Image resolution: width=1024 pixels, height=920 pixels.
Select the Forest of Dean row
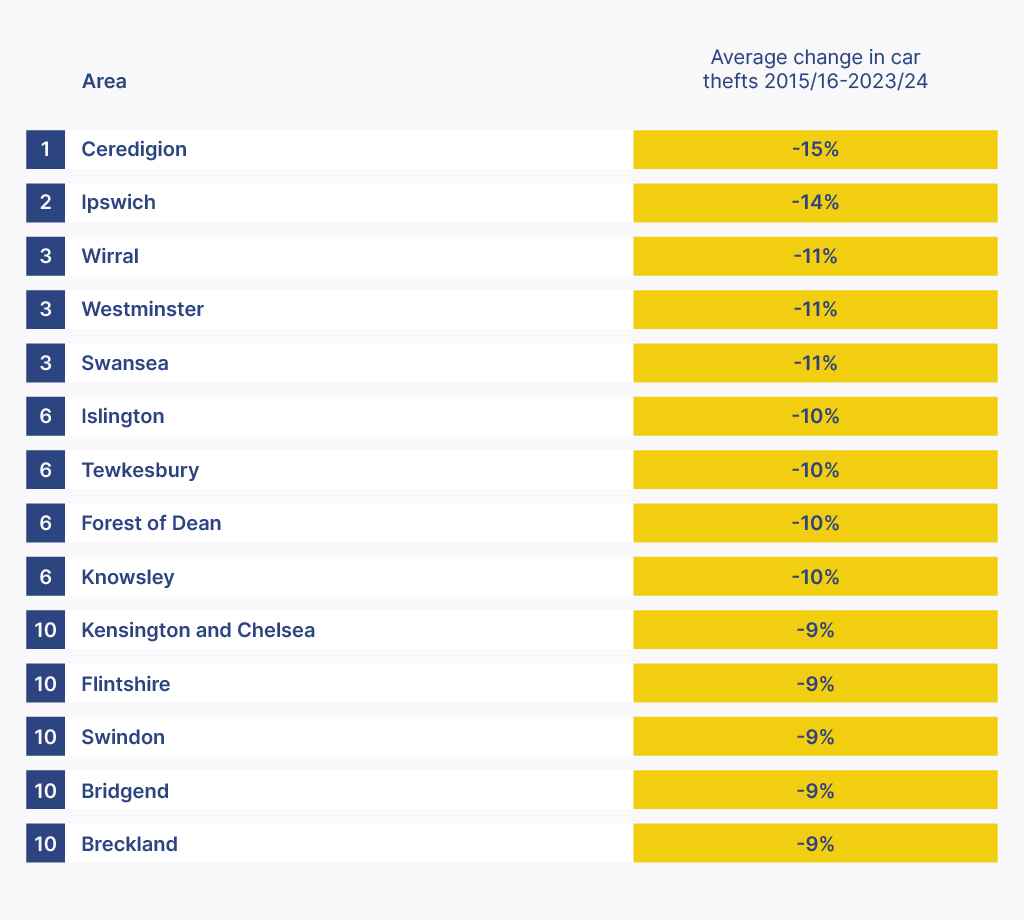pyautogui.click(x=151, y=523)
